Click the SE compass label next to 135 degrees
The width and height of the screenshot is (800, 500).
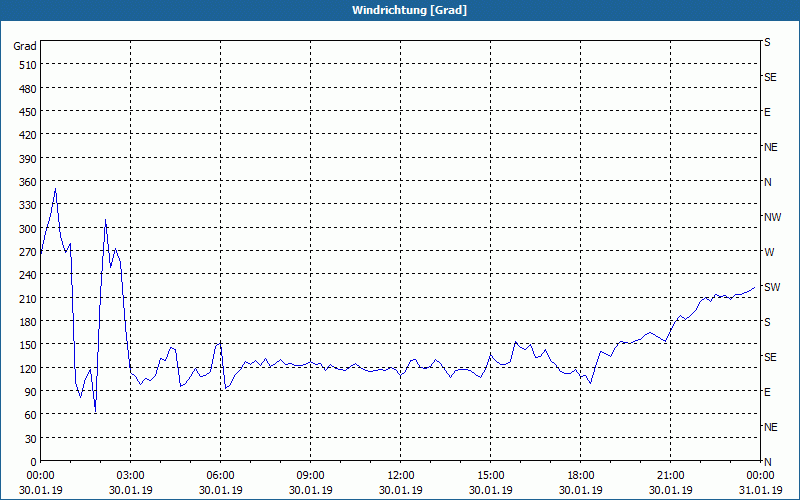coord(770,357)
